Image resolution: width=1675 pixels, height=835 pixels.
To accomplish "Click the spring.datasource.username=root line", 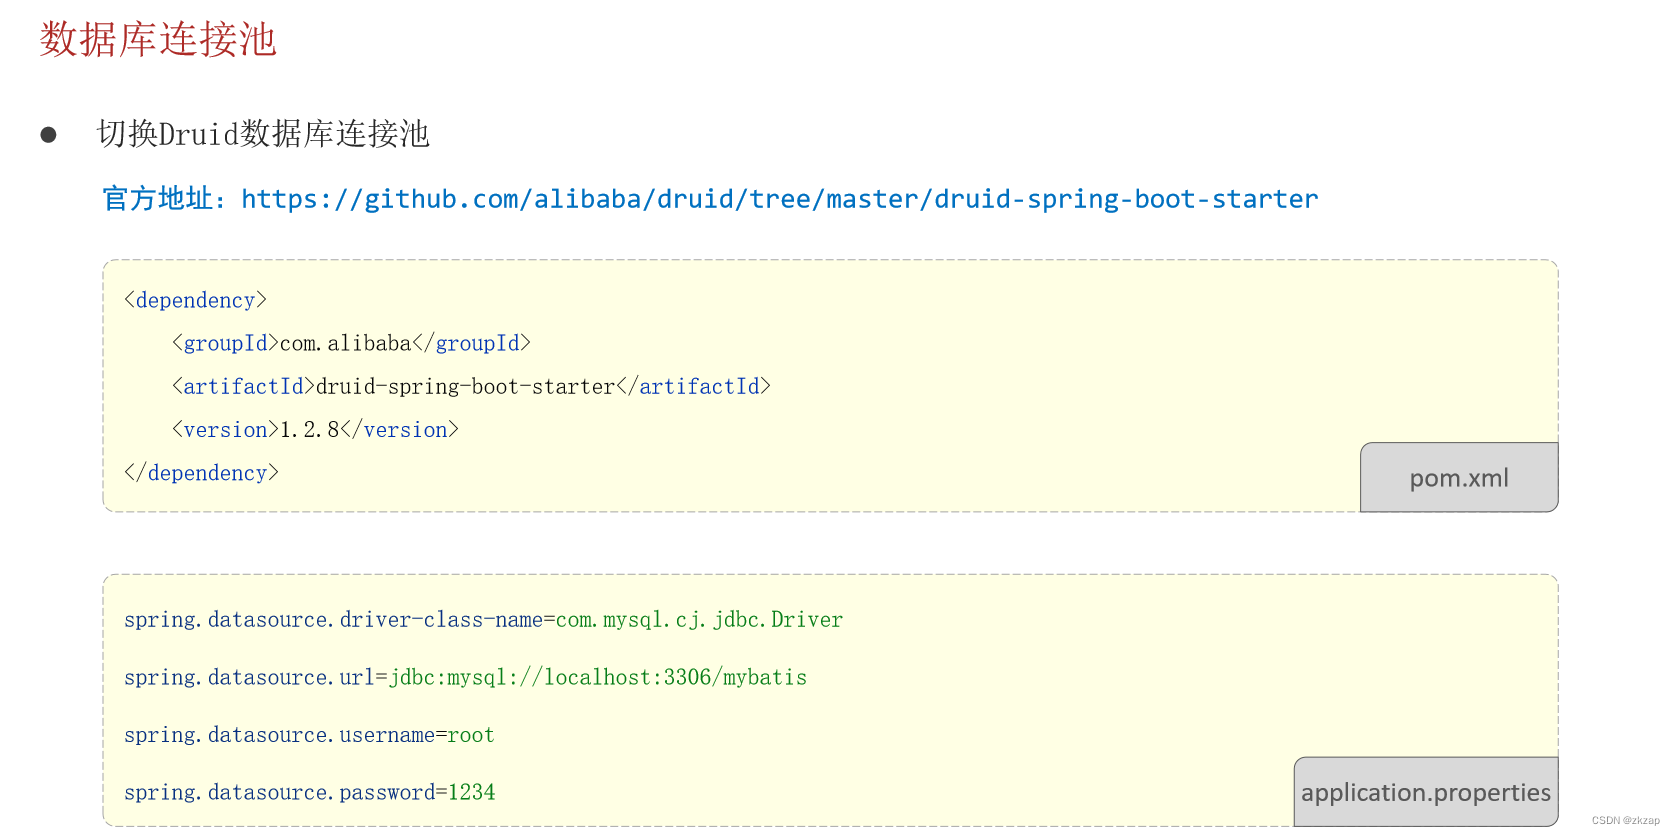I will pyautogui.click(x=309, y=735).
